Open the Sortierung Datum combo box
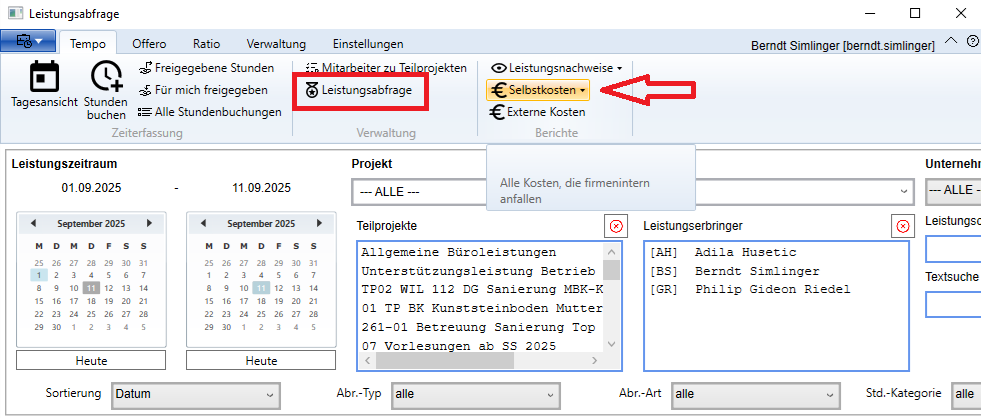 click(194, 394)
